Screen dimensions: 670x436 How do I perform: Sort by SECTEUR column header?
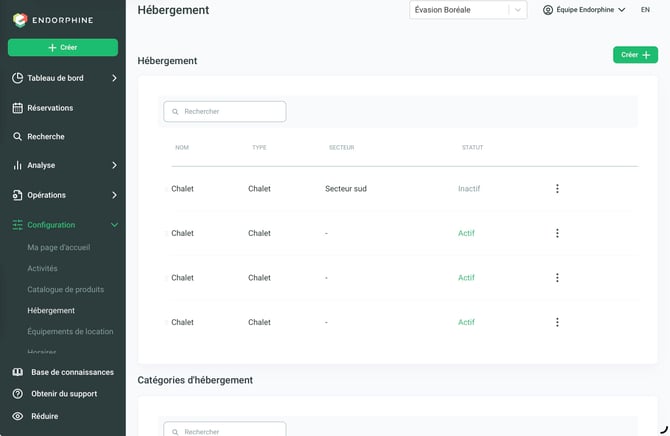(341, 147)
